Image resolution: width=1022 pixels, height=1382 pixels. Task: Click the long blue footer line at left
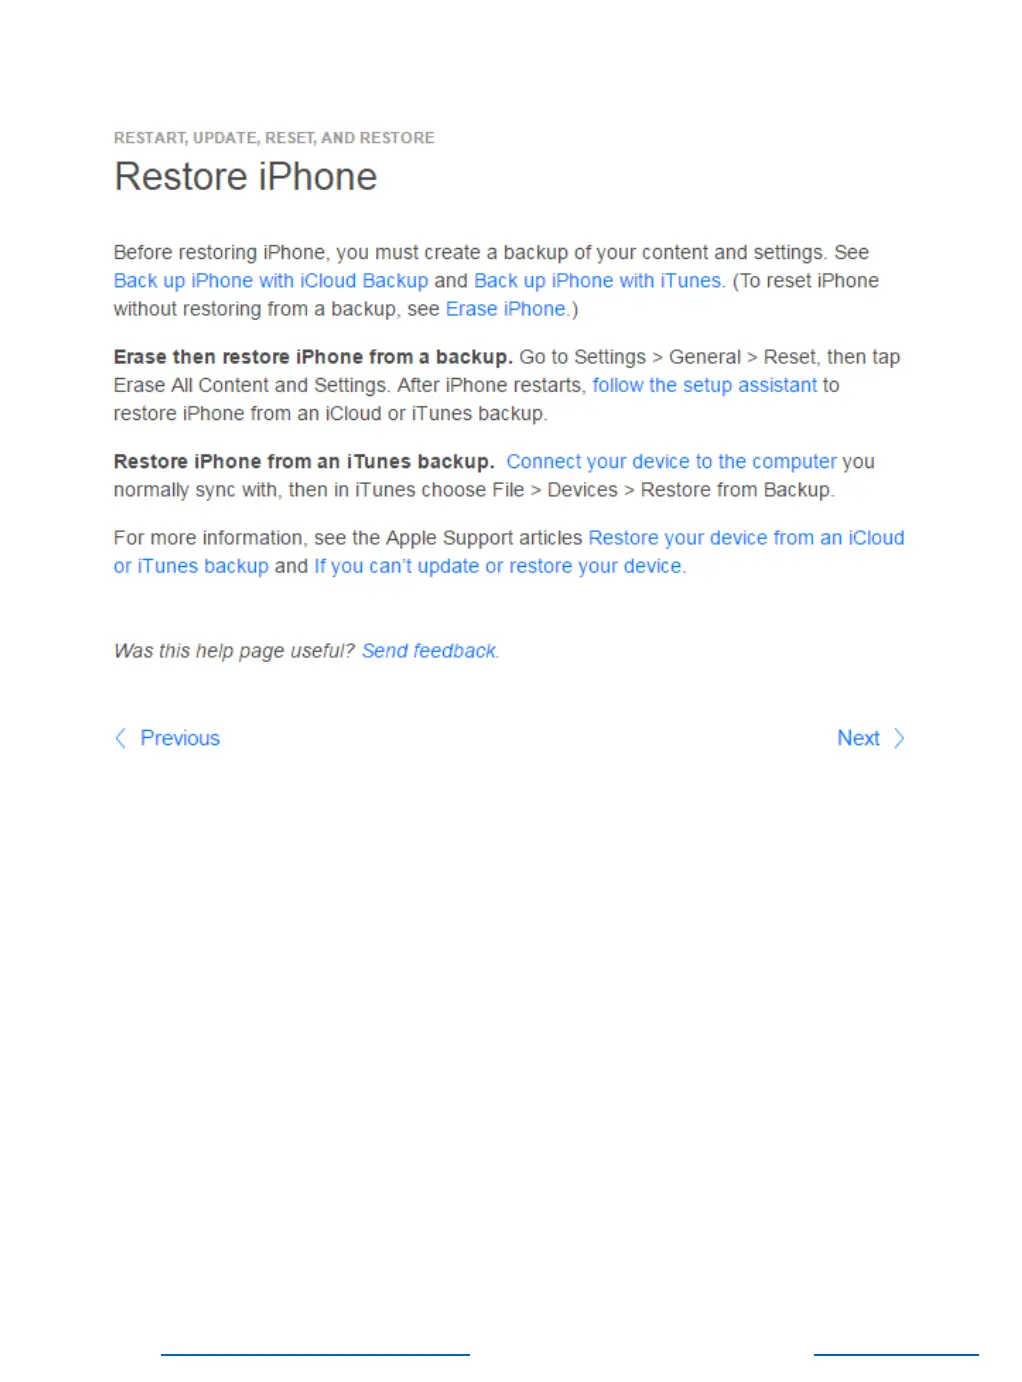pyautogui.click(x=315, y=1355)
